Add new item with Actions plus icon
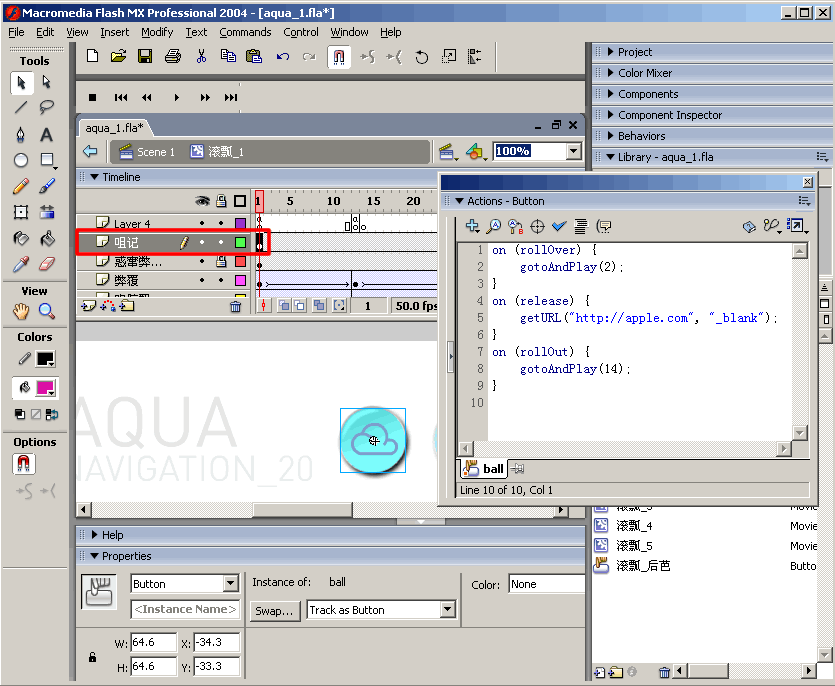 point(472,226)
